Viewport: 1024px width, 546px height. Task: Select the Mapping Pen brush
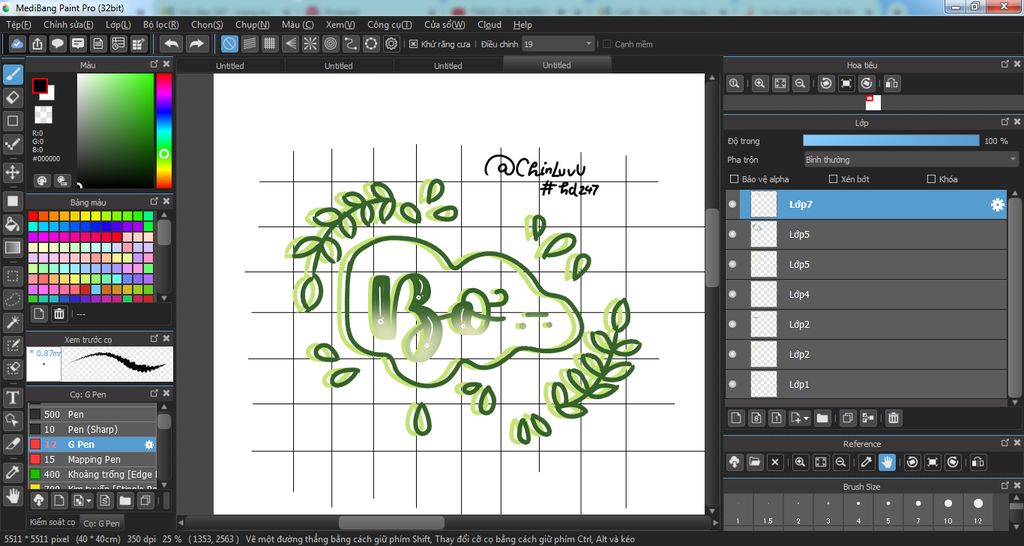[x=92, y=459]
